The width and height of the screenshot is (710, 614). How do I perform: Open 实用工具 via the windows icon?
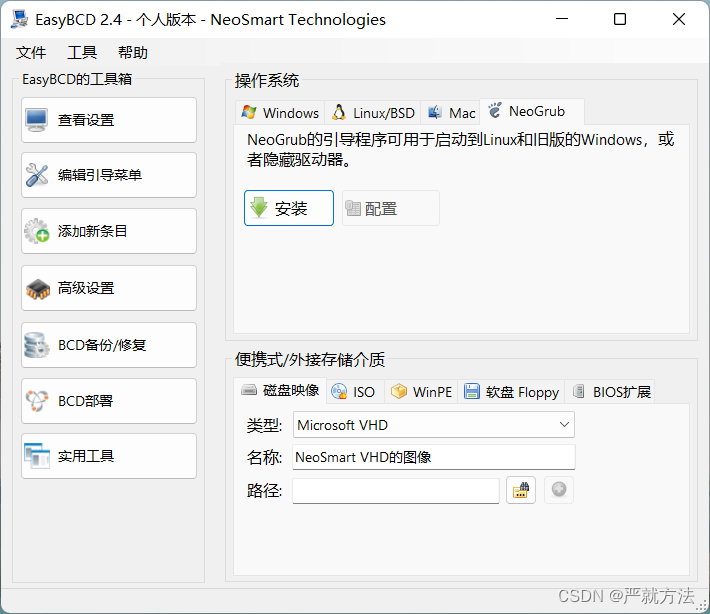click(x=37, y=456)
